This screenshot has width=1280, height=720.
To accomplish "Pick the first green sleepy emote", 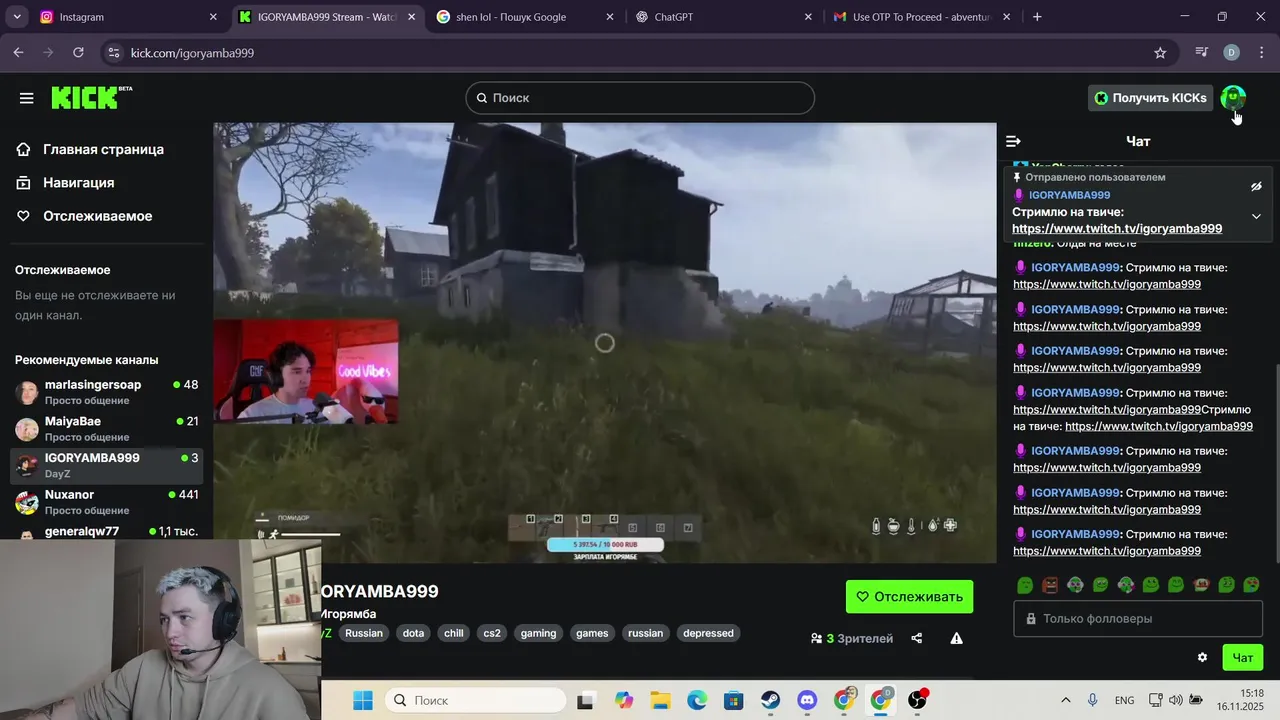I will point(1025,585).
